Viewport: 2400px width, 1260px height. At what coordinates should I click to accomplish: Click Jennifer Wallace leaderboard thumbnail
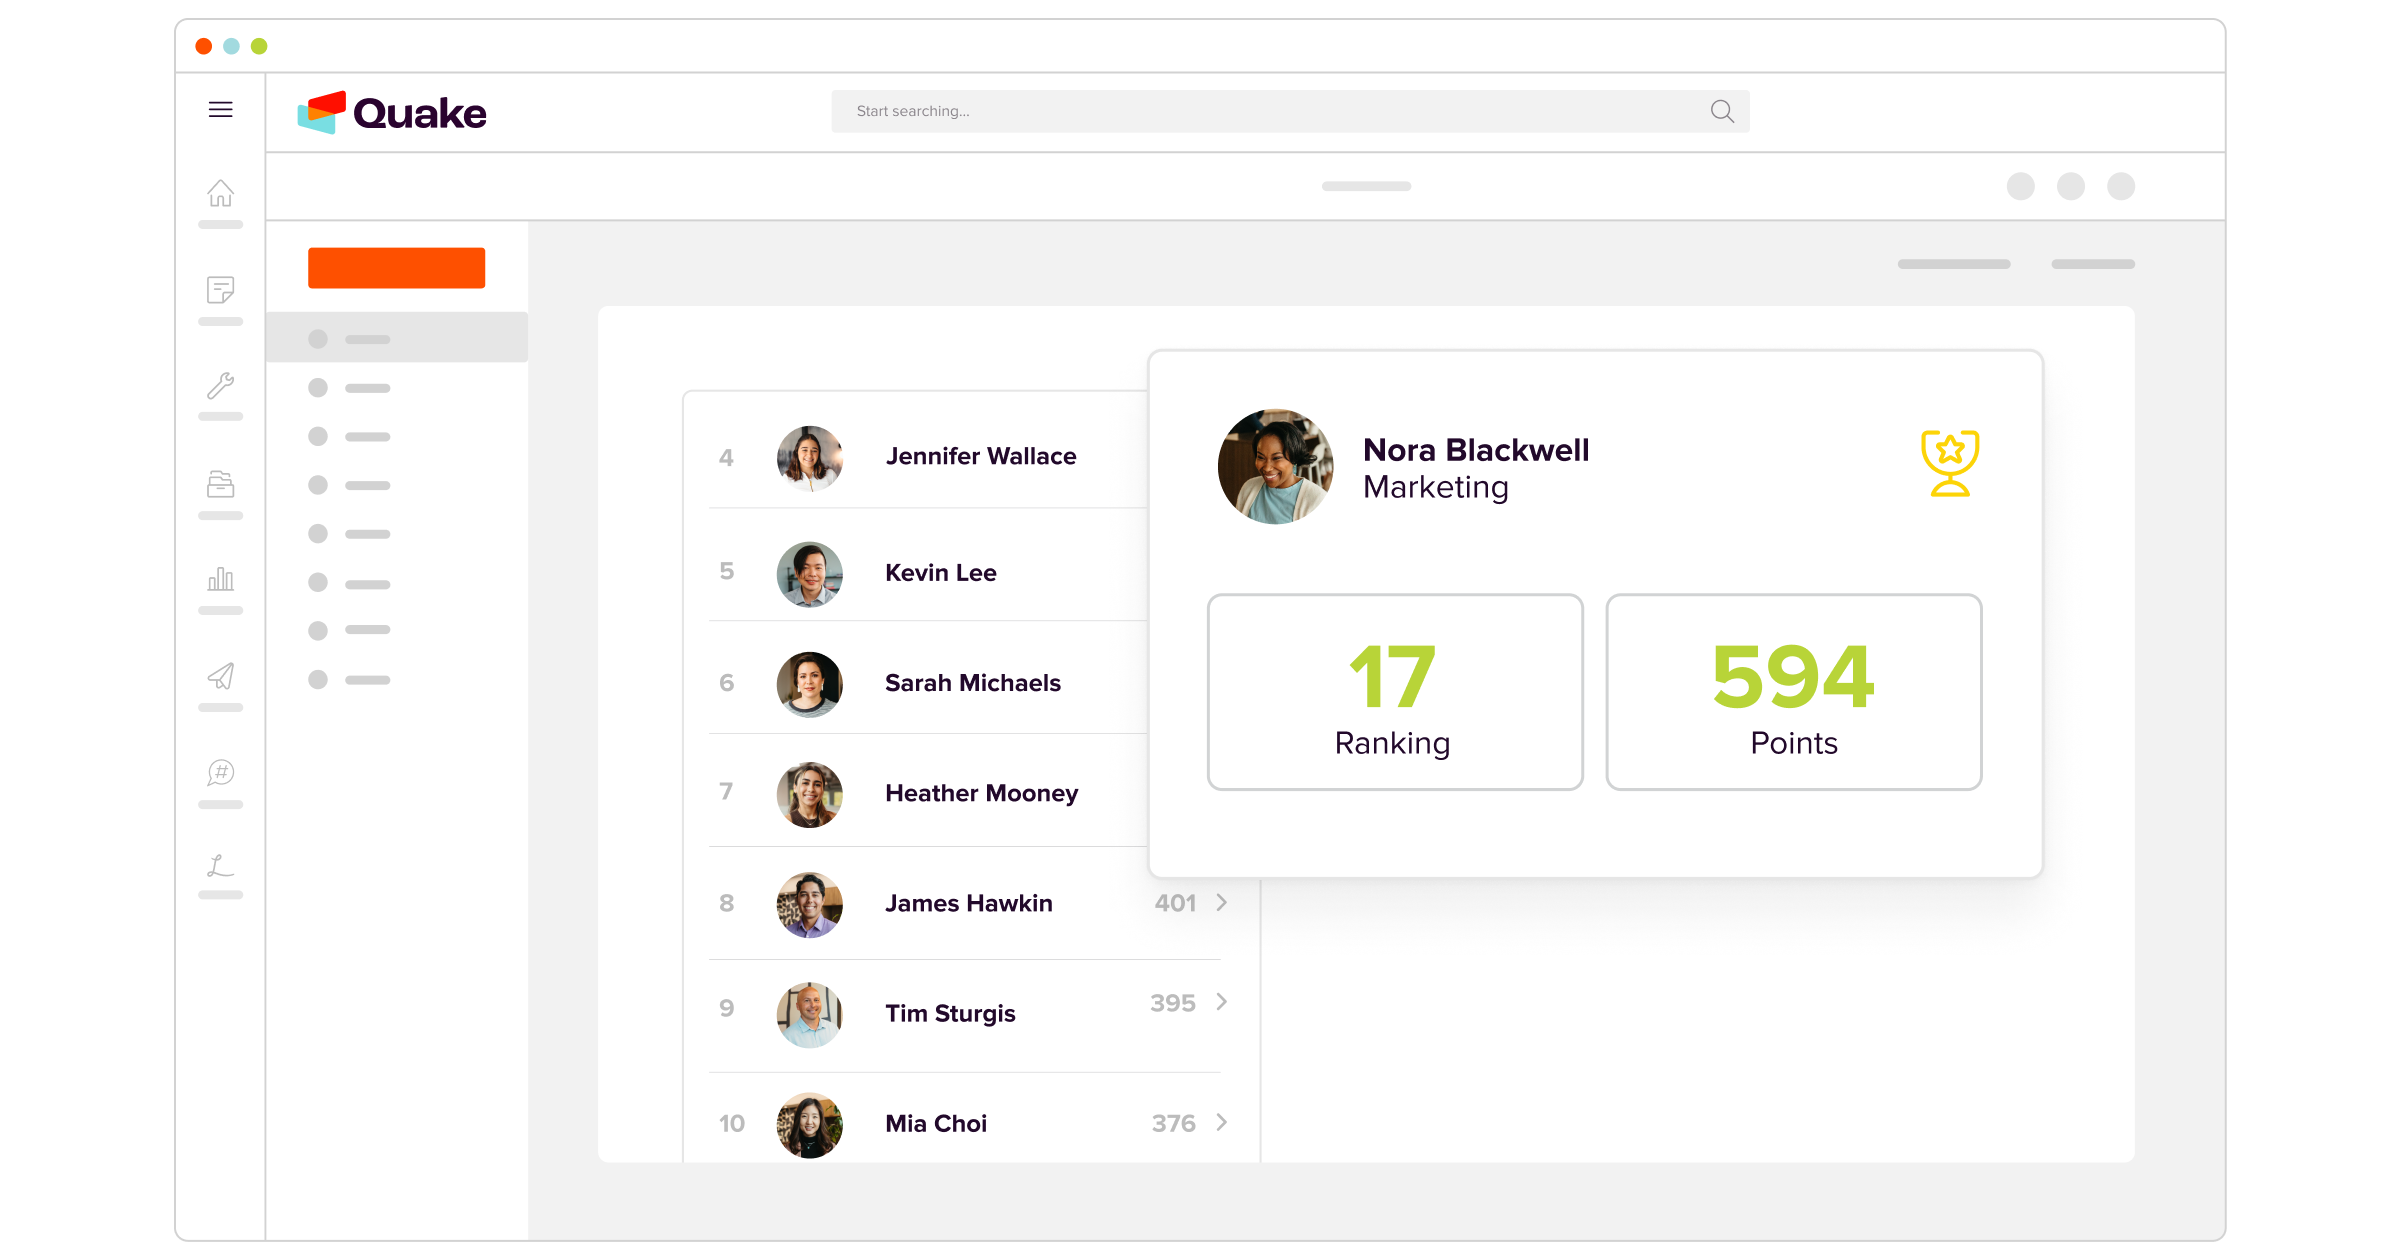coord(808,457)
